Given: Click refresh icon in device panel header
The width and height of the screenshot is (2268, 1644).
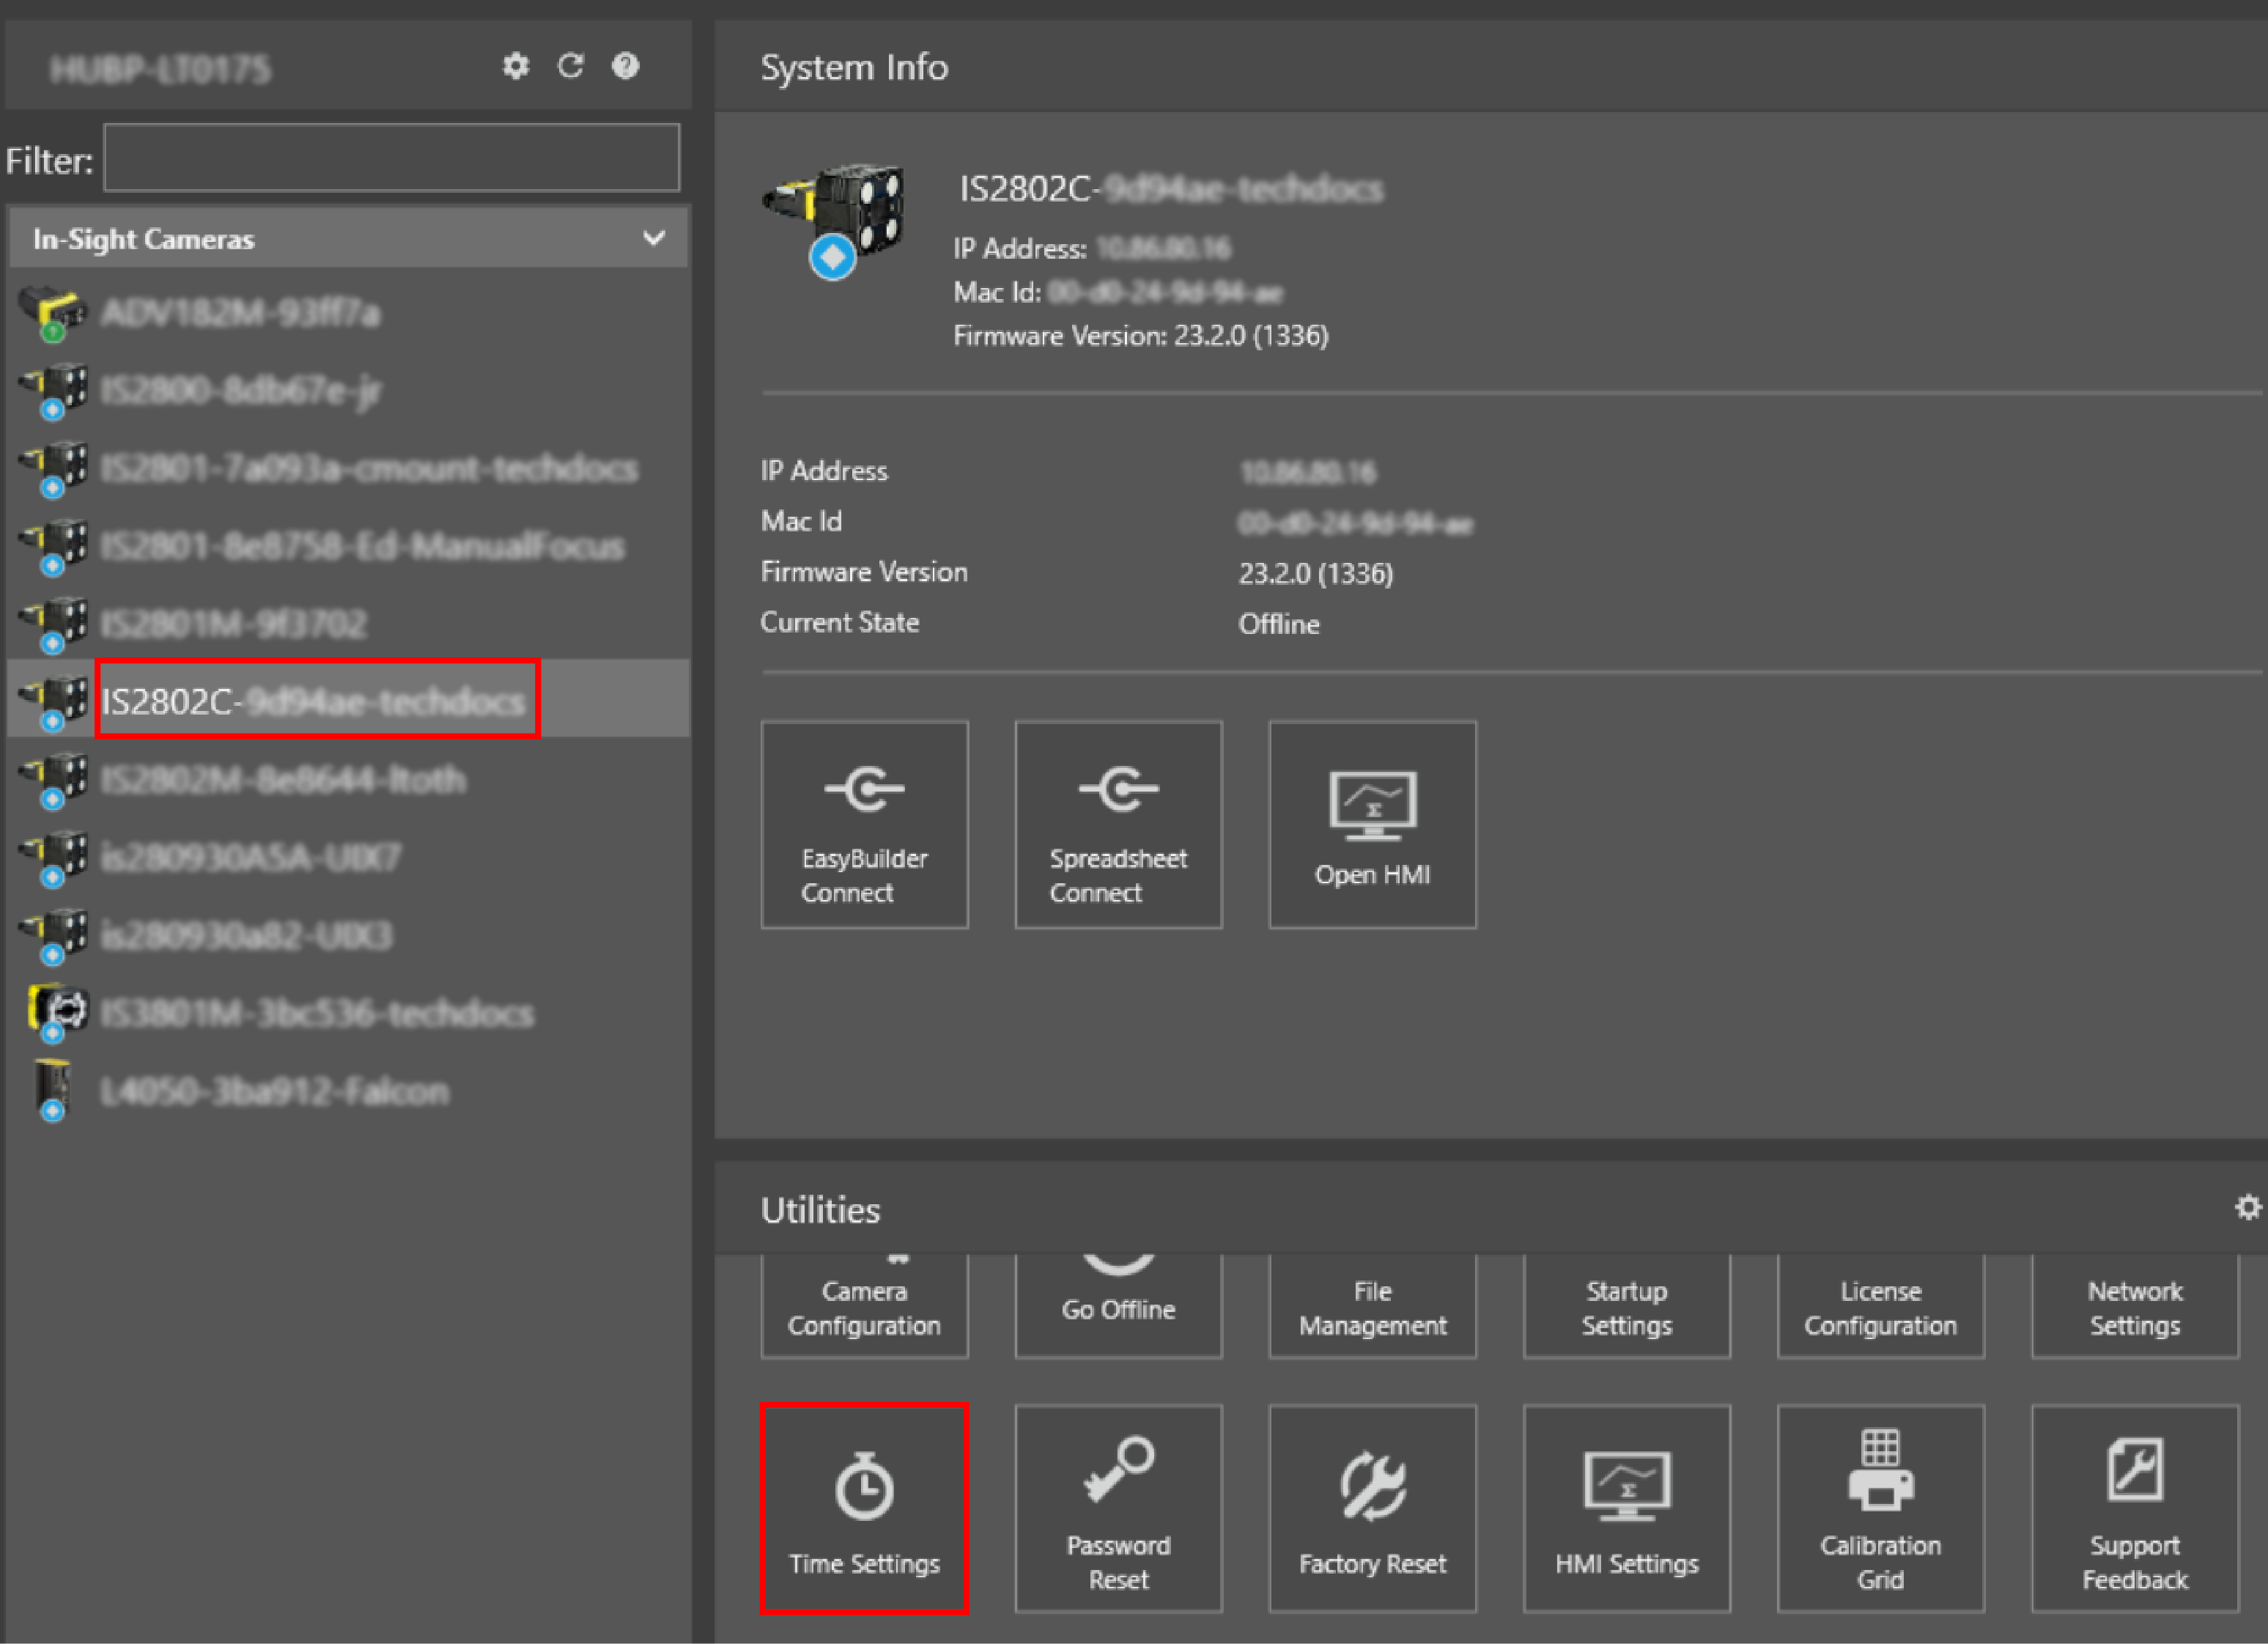Looking at the screenshot, I should click(x=570, y=66).
